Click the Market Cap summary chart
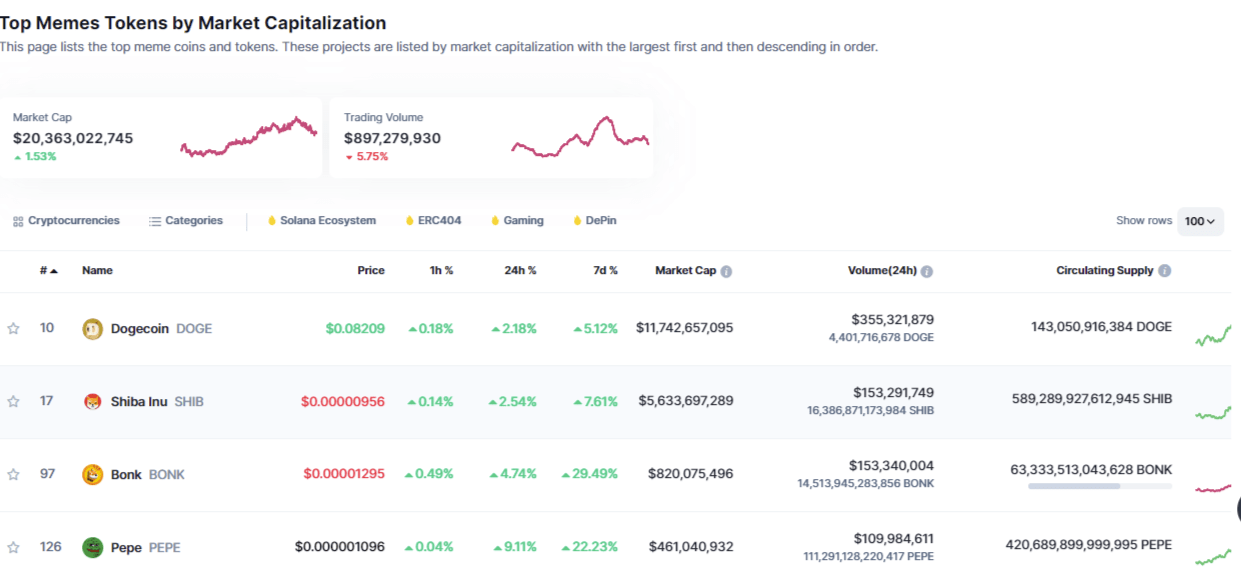The width and height of the screenshot is (1241, 574). coord(249,138)
